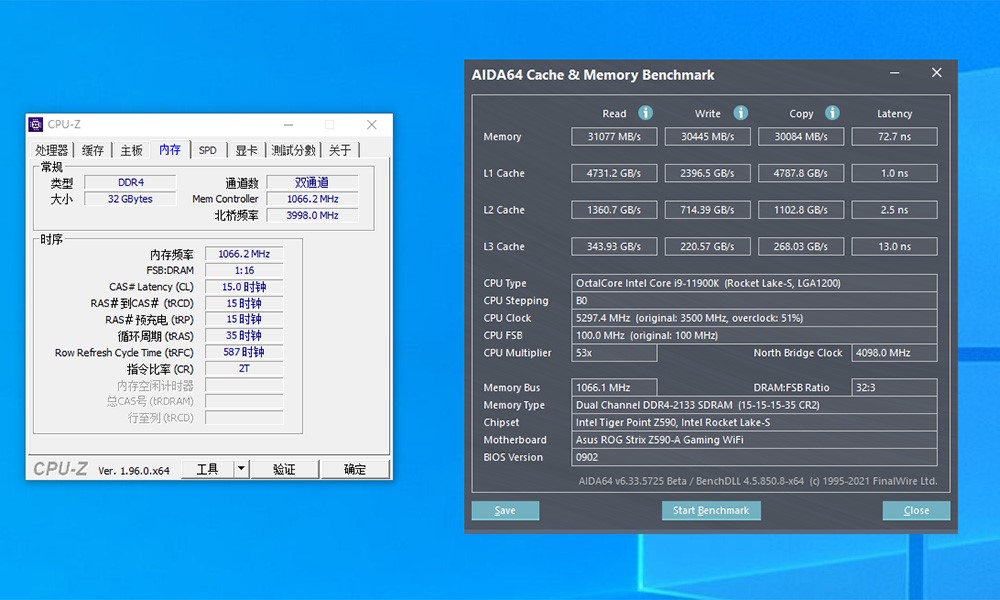
Task: Open the 缓存 tab in CPU-Z
Action: pos(93,150)
